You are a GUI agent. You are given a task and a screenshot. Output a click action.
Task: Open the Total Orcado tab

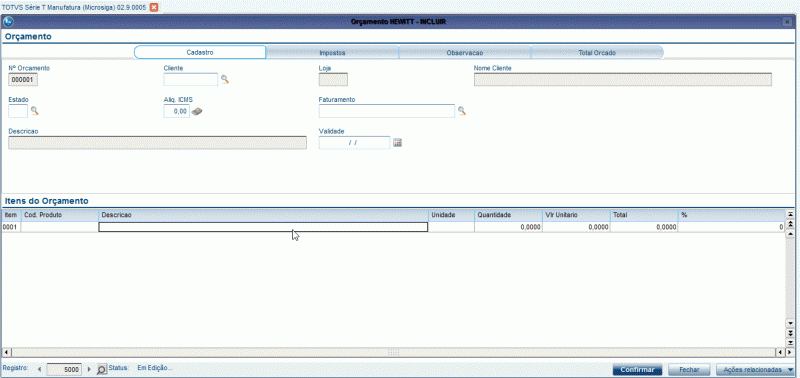tap(597, 53)
